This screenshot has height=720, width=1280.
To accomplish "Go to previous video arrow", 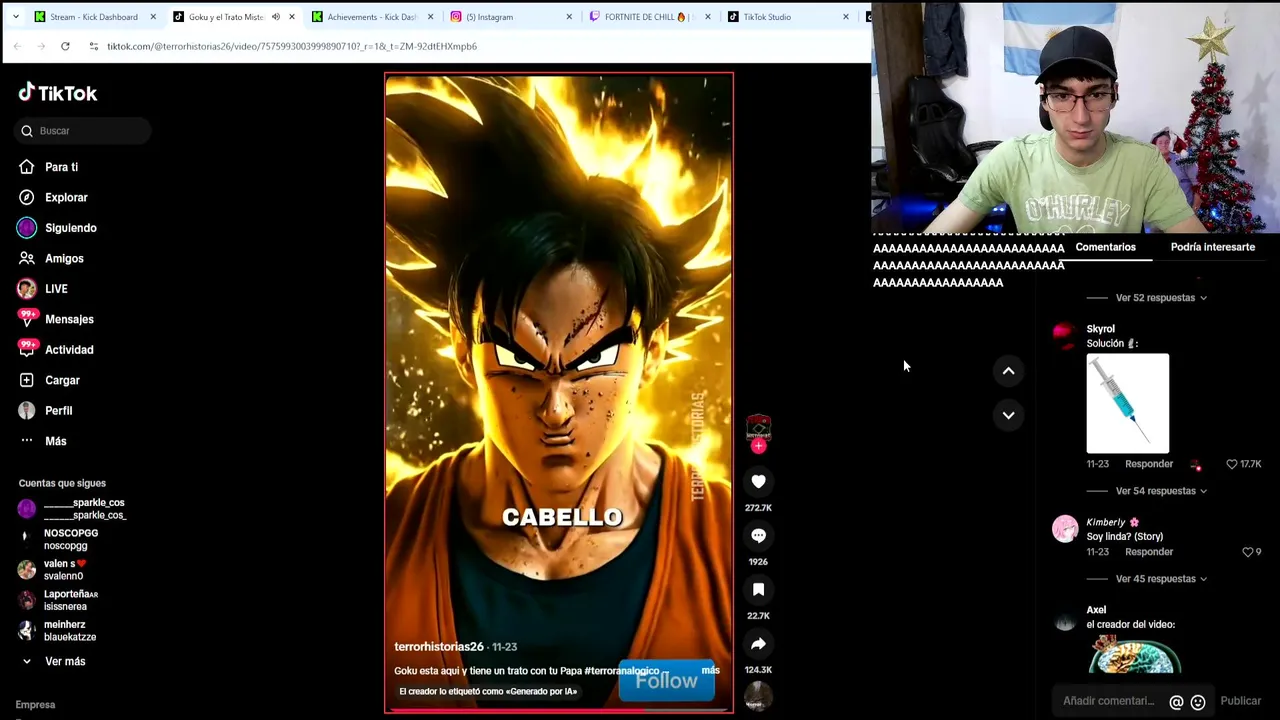I will [x=1008, y=371].
